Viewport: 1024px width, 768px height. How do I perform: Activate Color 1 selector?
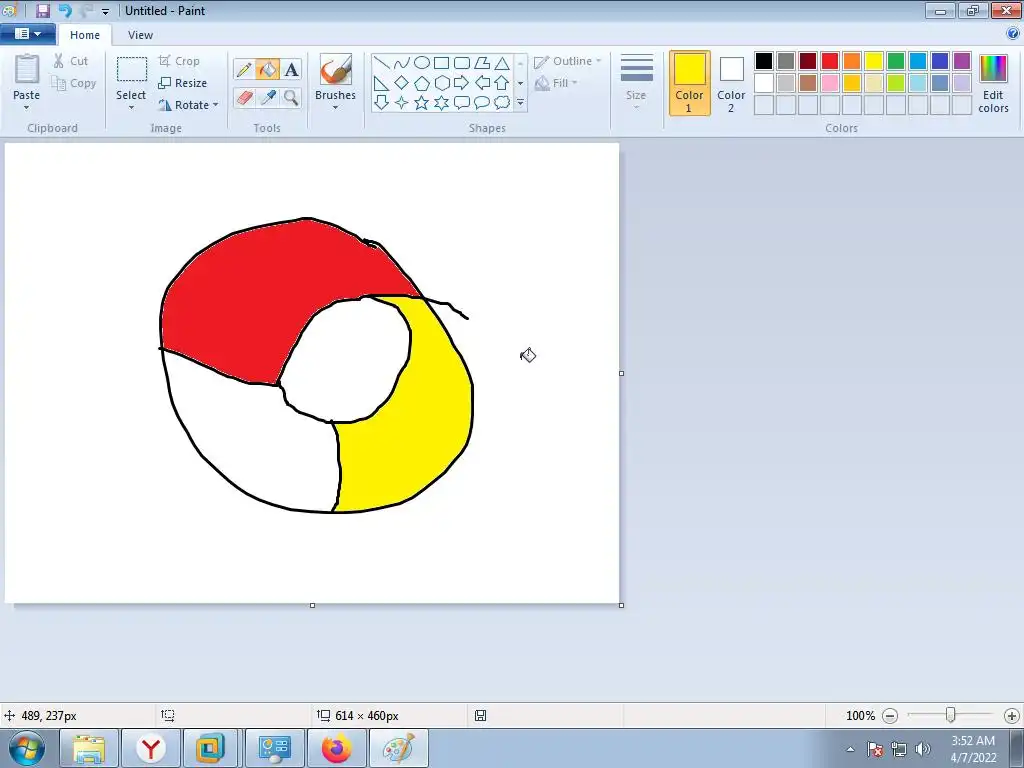point(690,84)
